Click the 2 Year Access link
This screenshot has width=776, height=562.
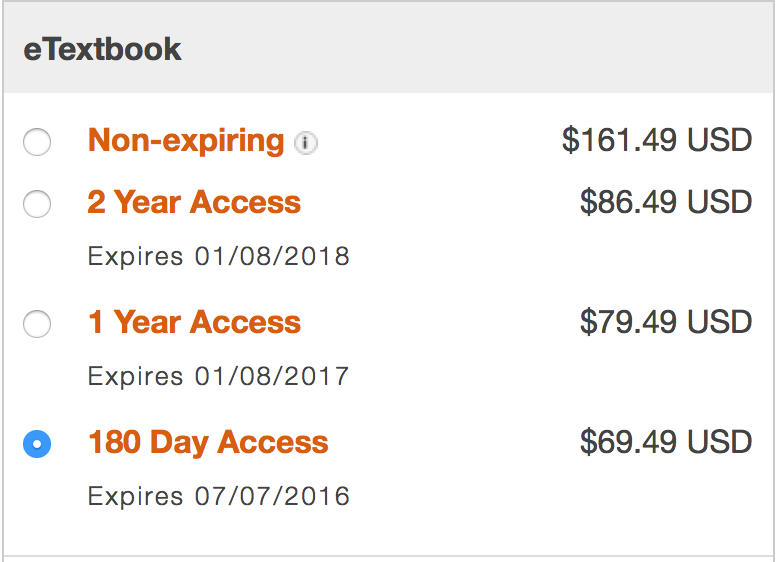click(194, 202)
